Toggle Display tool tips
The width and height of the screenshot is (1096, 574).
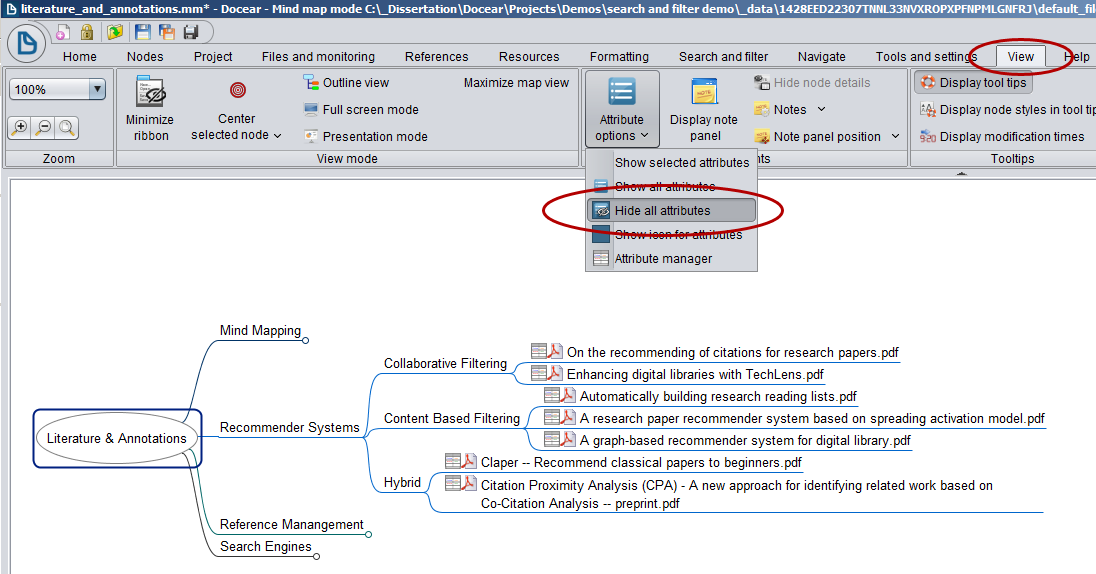974,82
